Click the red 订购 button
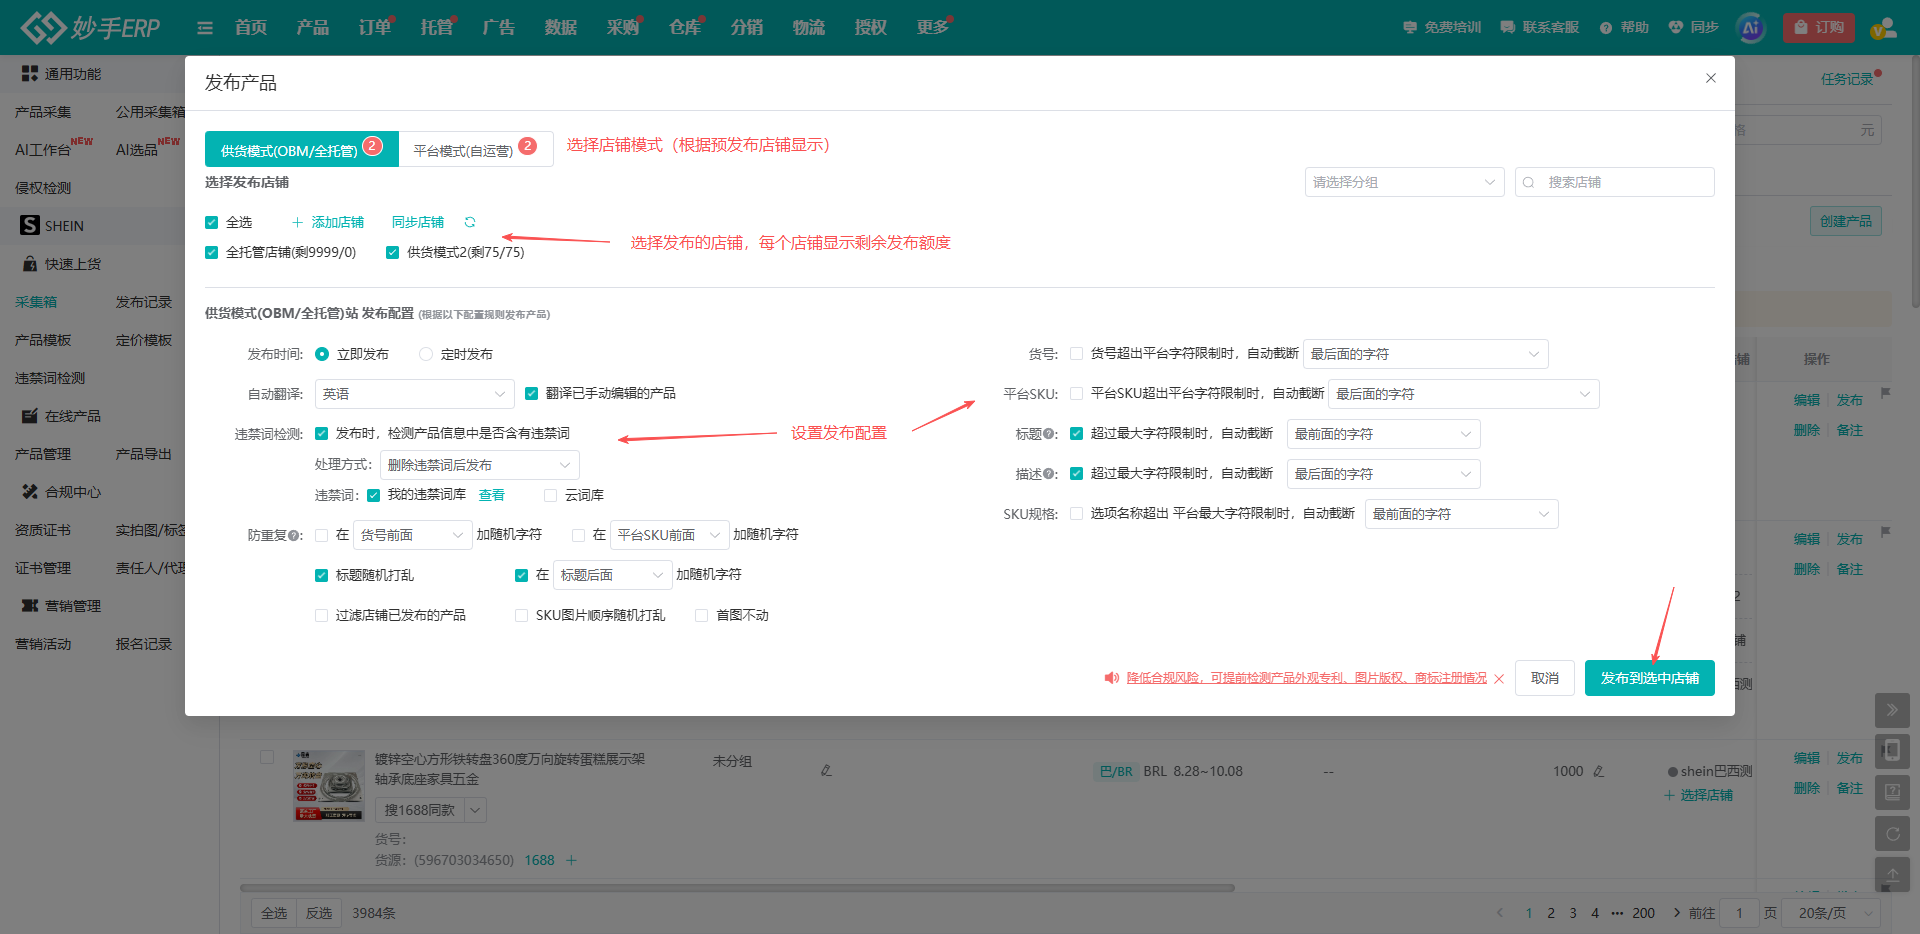1920x934 pixels. point(1819,28)
